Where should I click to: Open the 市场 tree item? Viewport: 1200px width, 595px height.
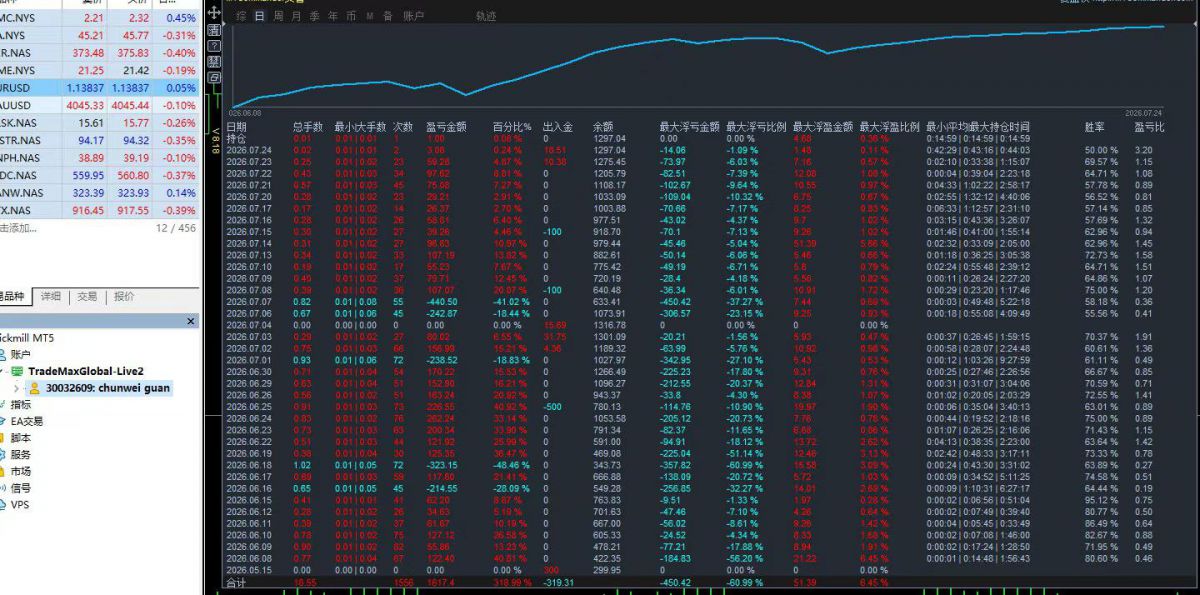(21, 471)
